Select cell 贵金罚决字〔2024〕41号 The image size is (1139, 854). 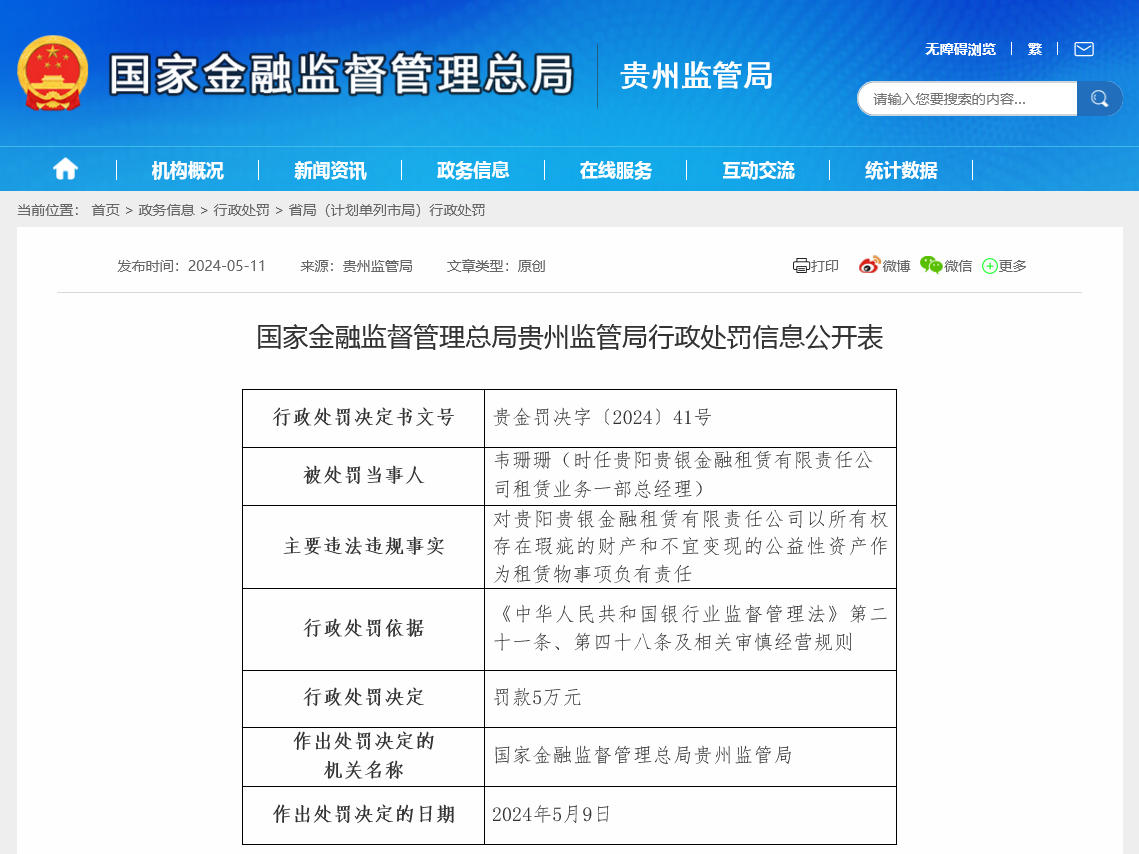click(690, 418)
